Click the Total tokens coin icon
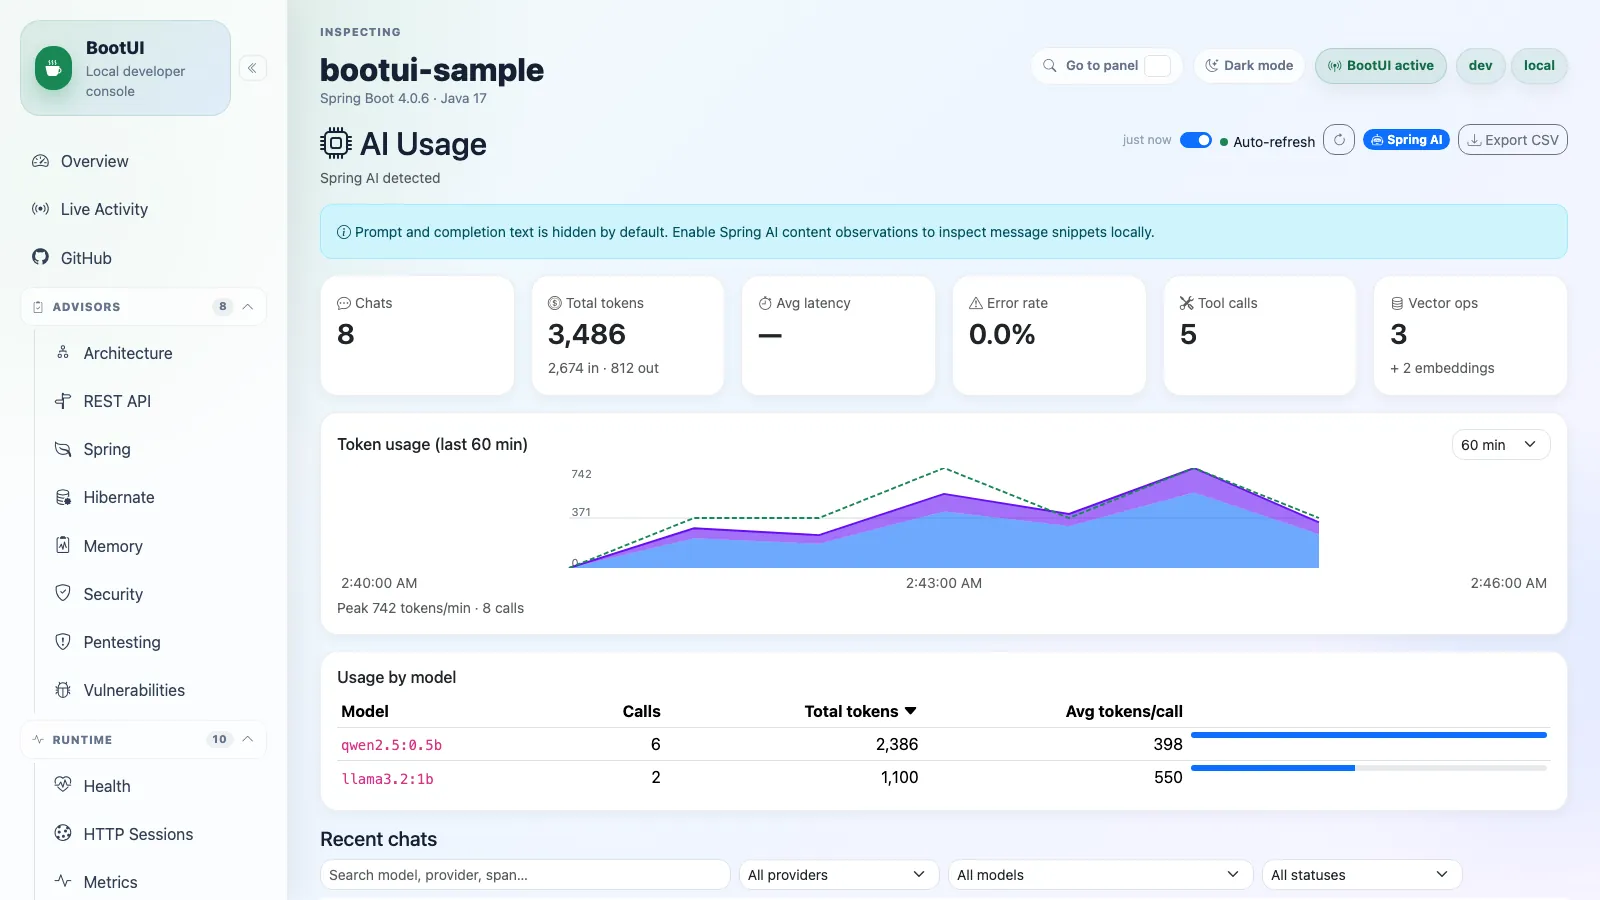The width and height of the screenshot is (1600, 900). 555,303
